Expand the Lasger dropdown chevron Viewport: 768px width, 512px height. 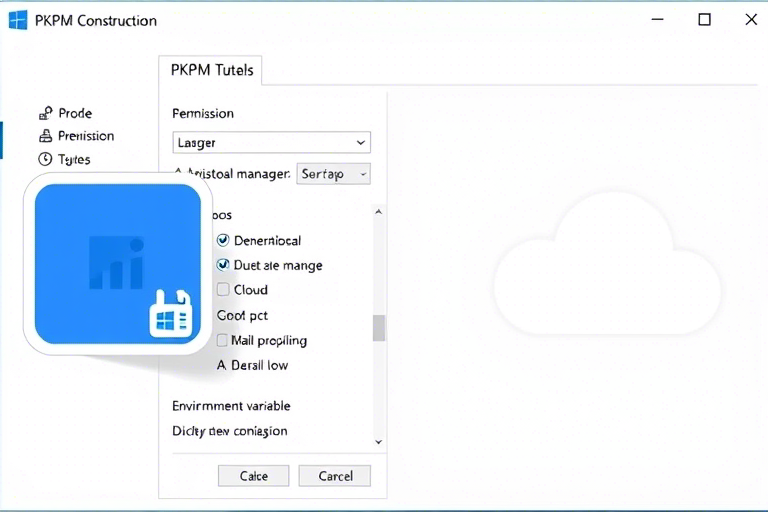click(x=360, y=143)
